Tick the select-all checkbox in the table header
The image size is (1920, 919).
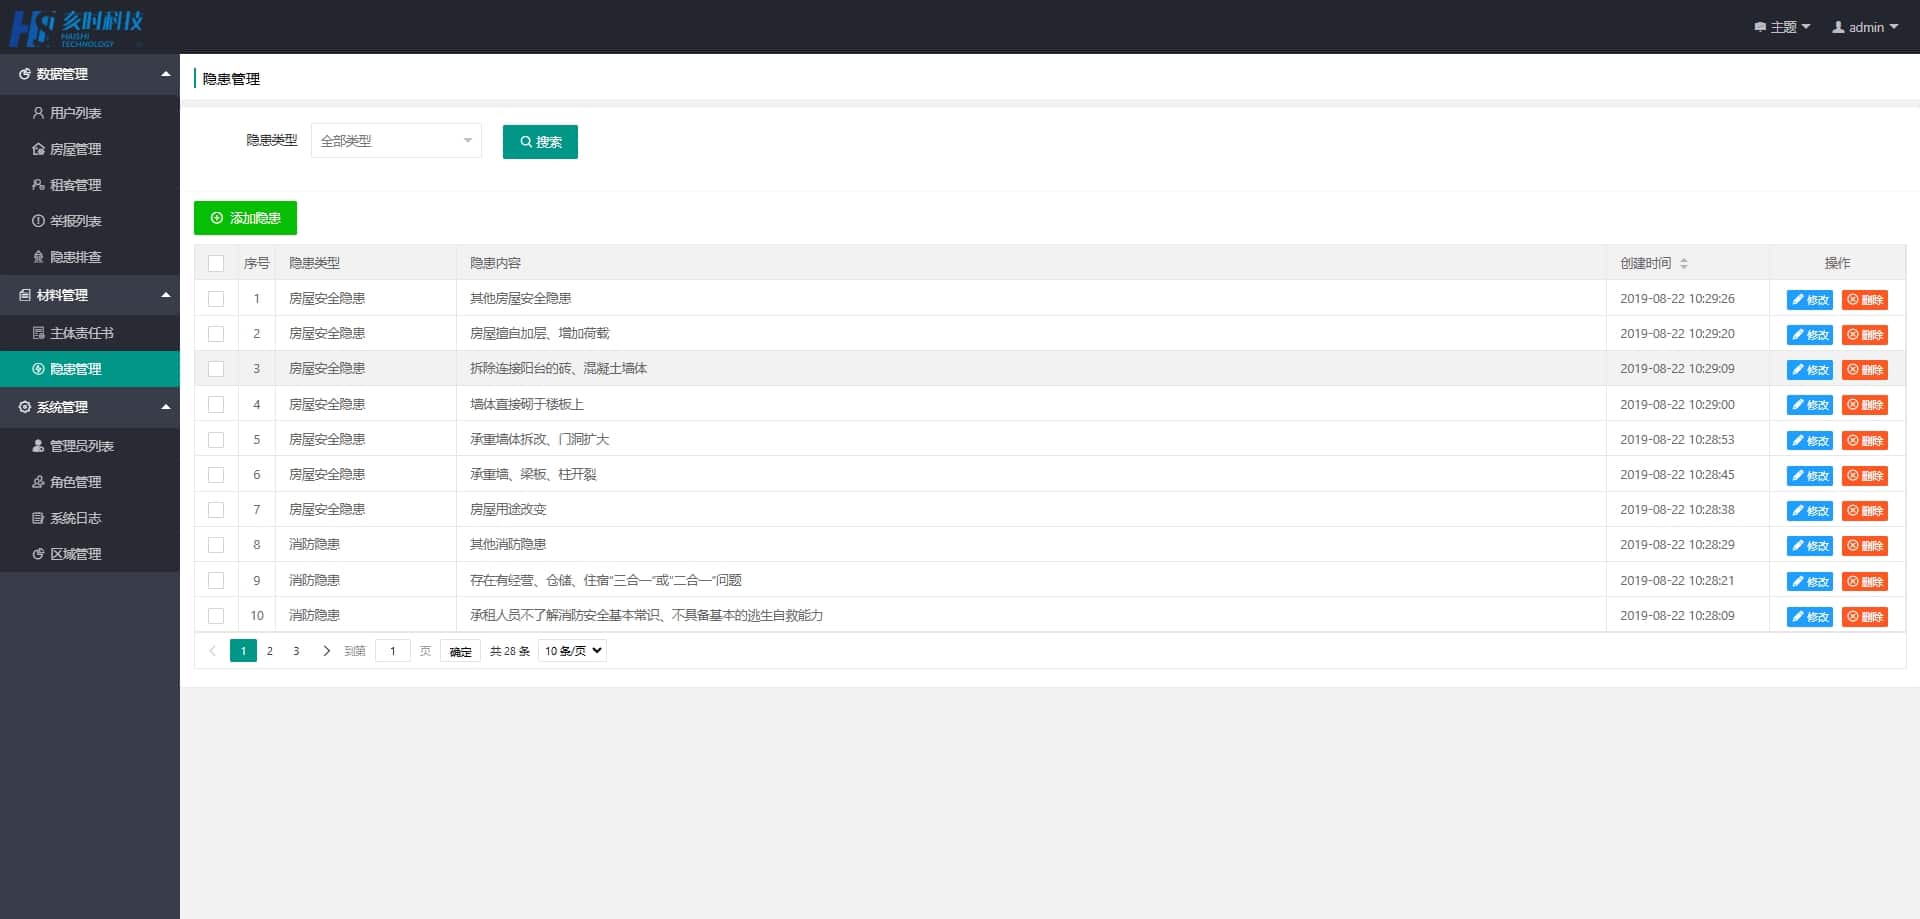(x=216, y=264)
